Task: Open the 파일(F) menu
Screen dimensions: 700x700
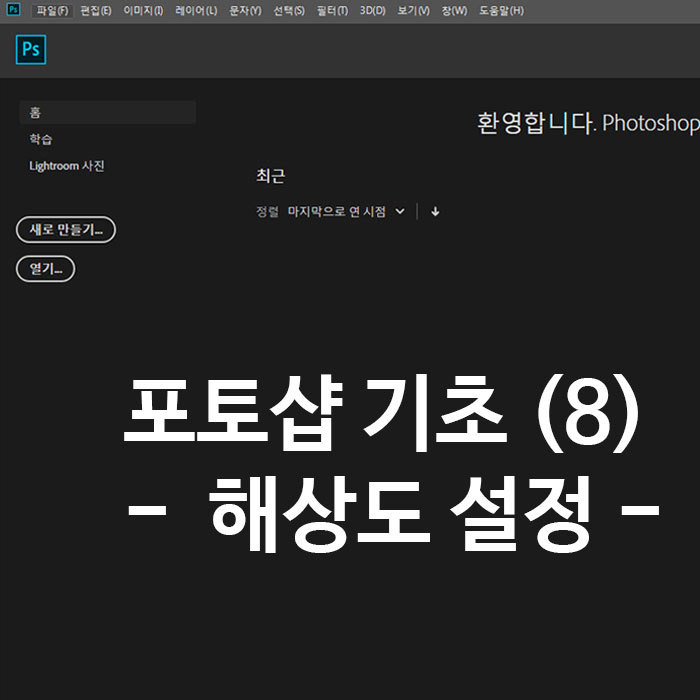Action: (x=52, y=11)
